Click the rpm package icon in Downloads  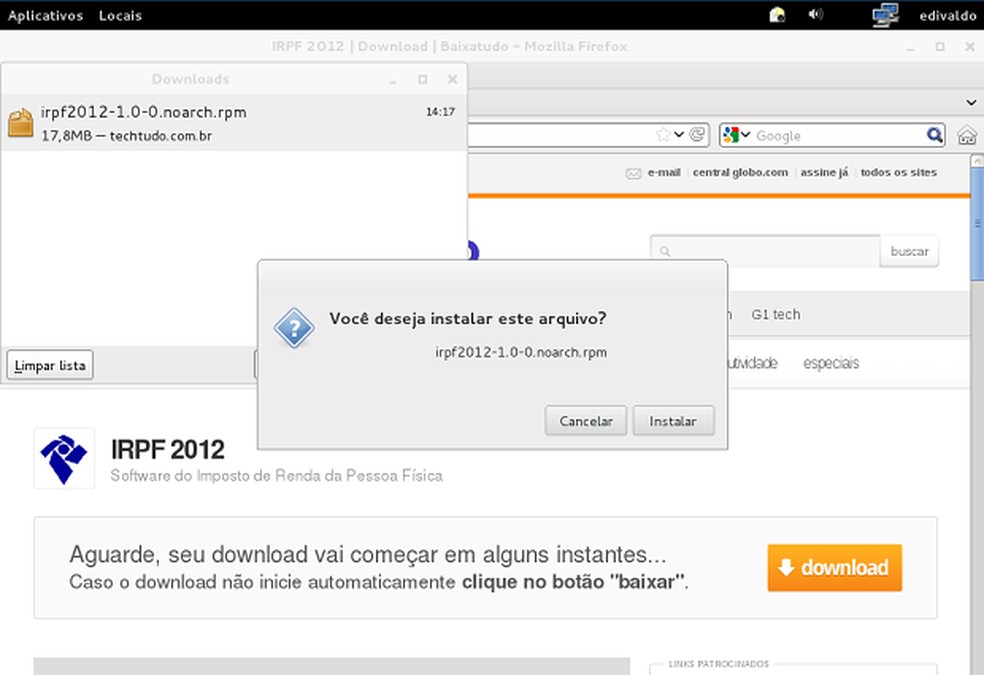[21, 123]
